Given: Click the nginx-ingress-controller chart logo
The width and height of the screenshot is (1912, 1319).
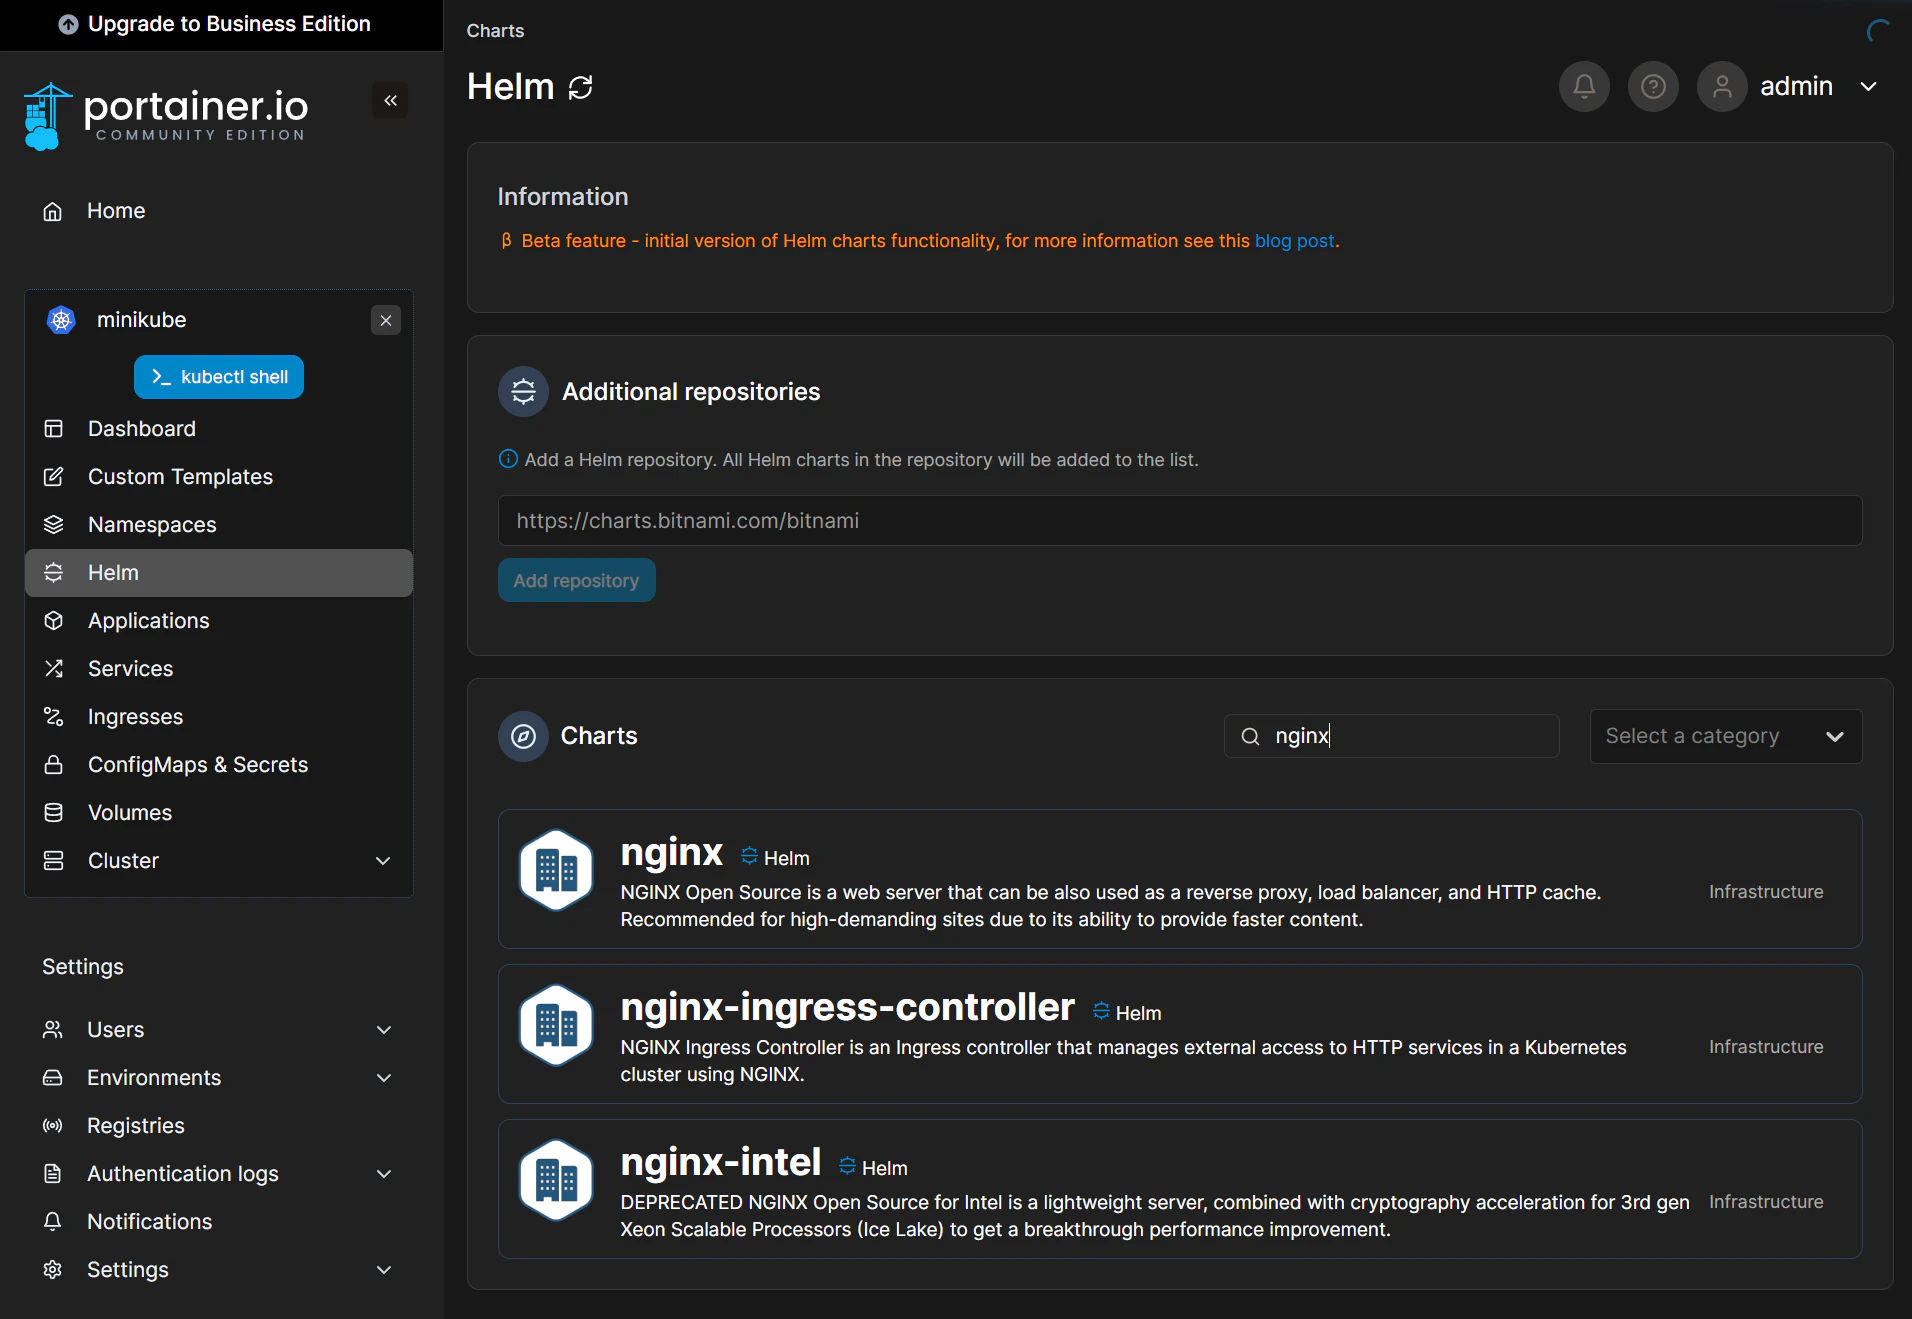Looking at the screenshot, I should (x=556, y=1025).
